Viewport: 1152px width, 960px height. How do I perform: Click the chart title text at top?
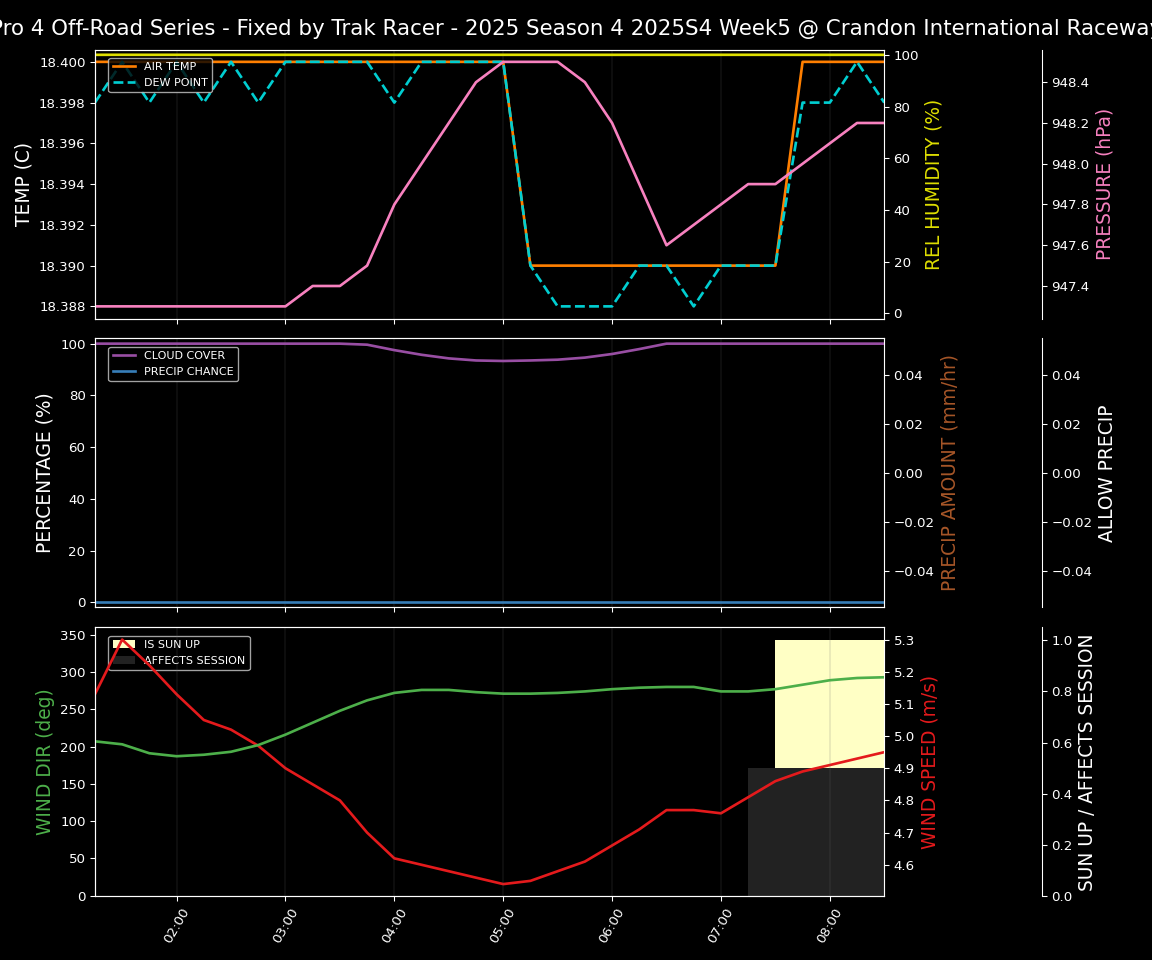pyautogui.click(x=576, y=28)
